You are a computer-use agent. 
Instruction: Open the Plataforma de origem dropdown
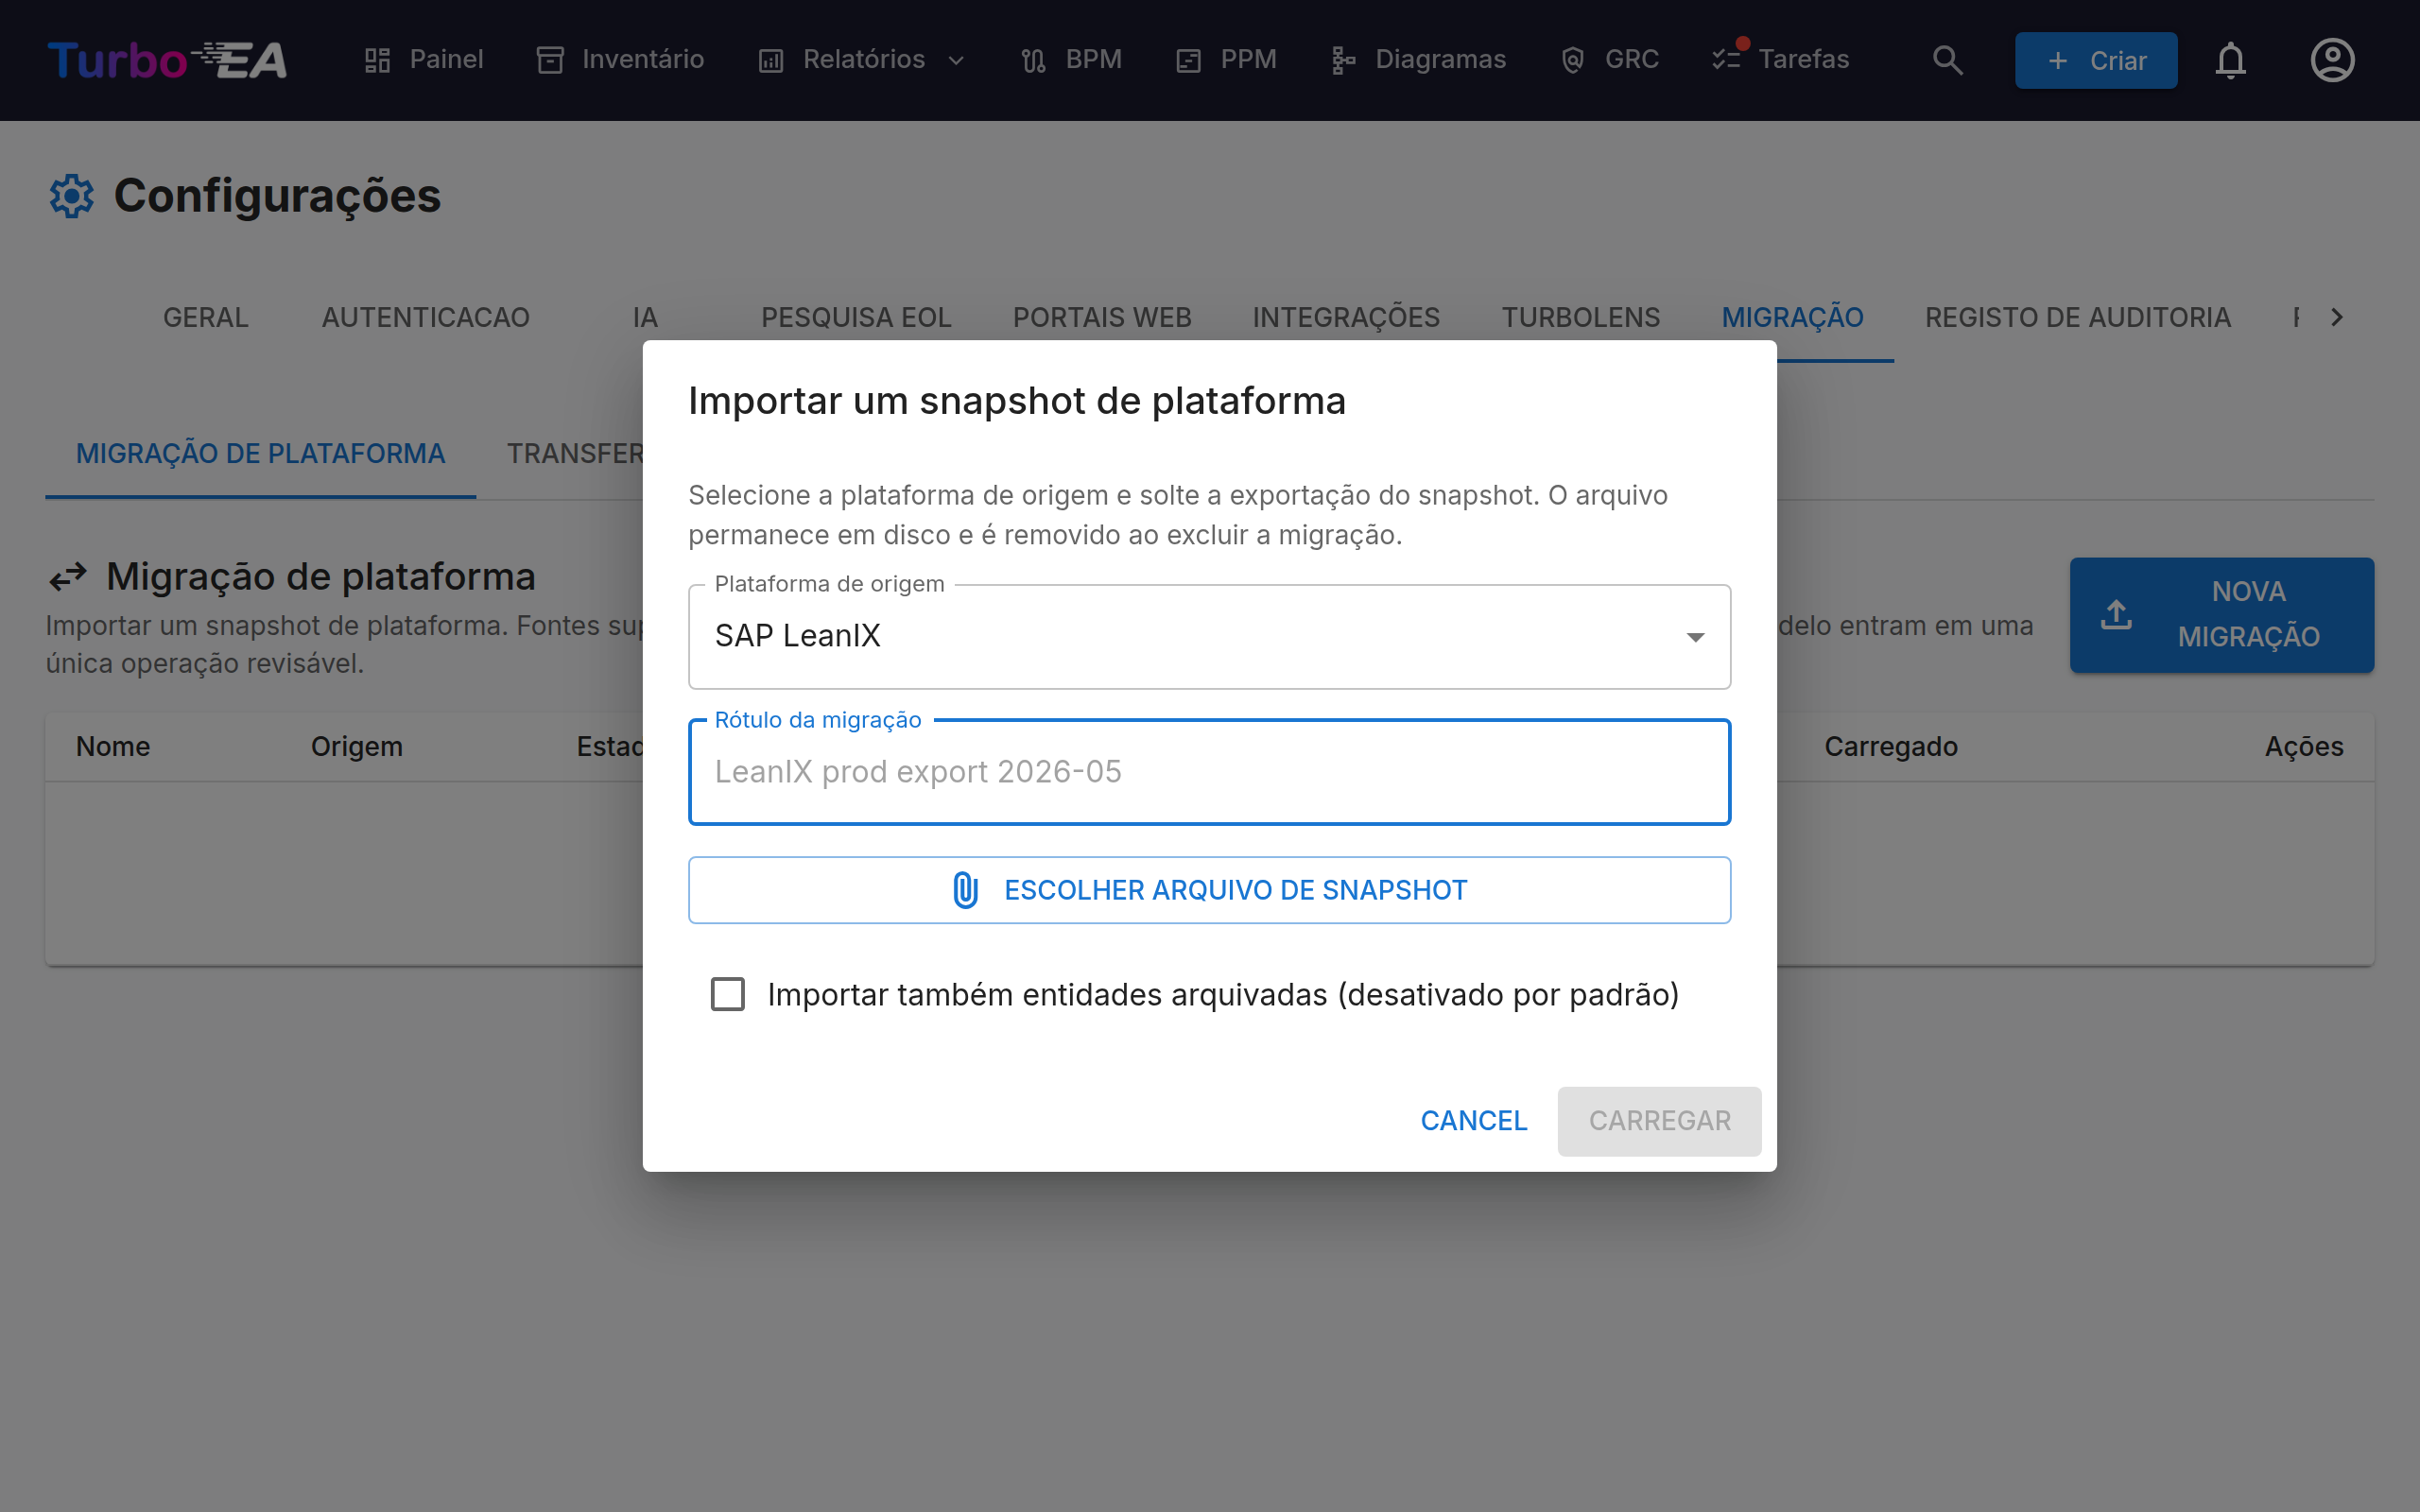1209,636
